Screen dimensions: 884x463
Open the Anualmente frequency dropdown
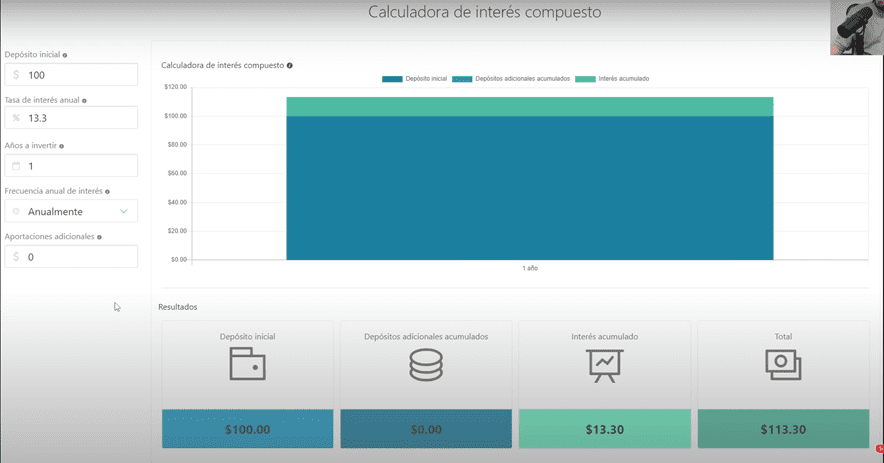(70, 211)
